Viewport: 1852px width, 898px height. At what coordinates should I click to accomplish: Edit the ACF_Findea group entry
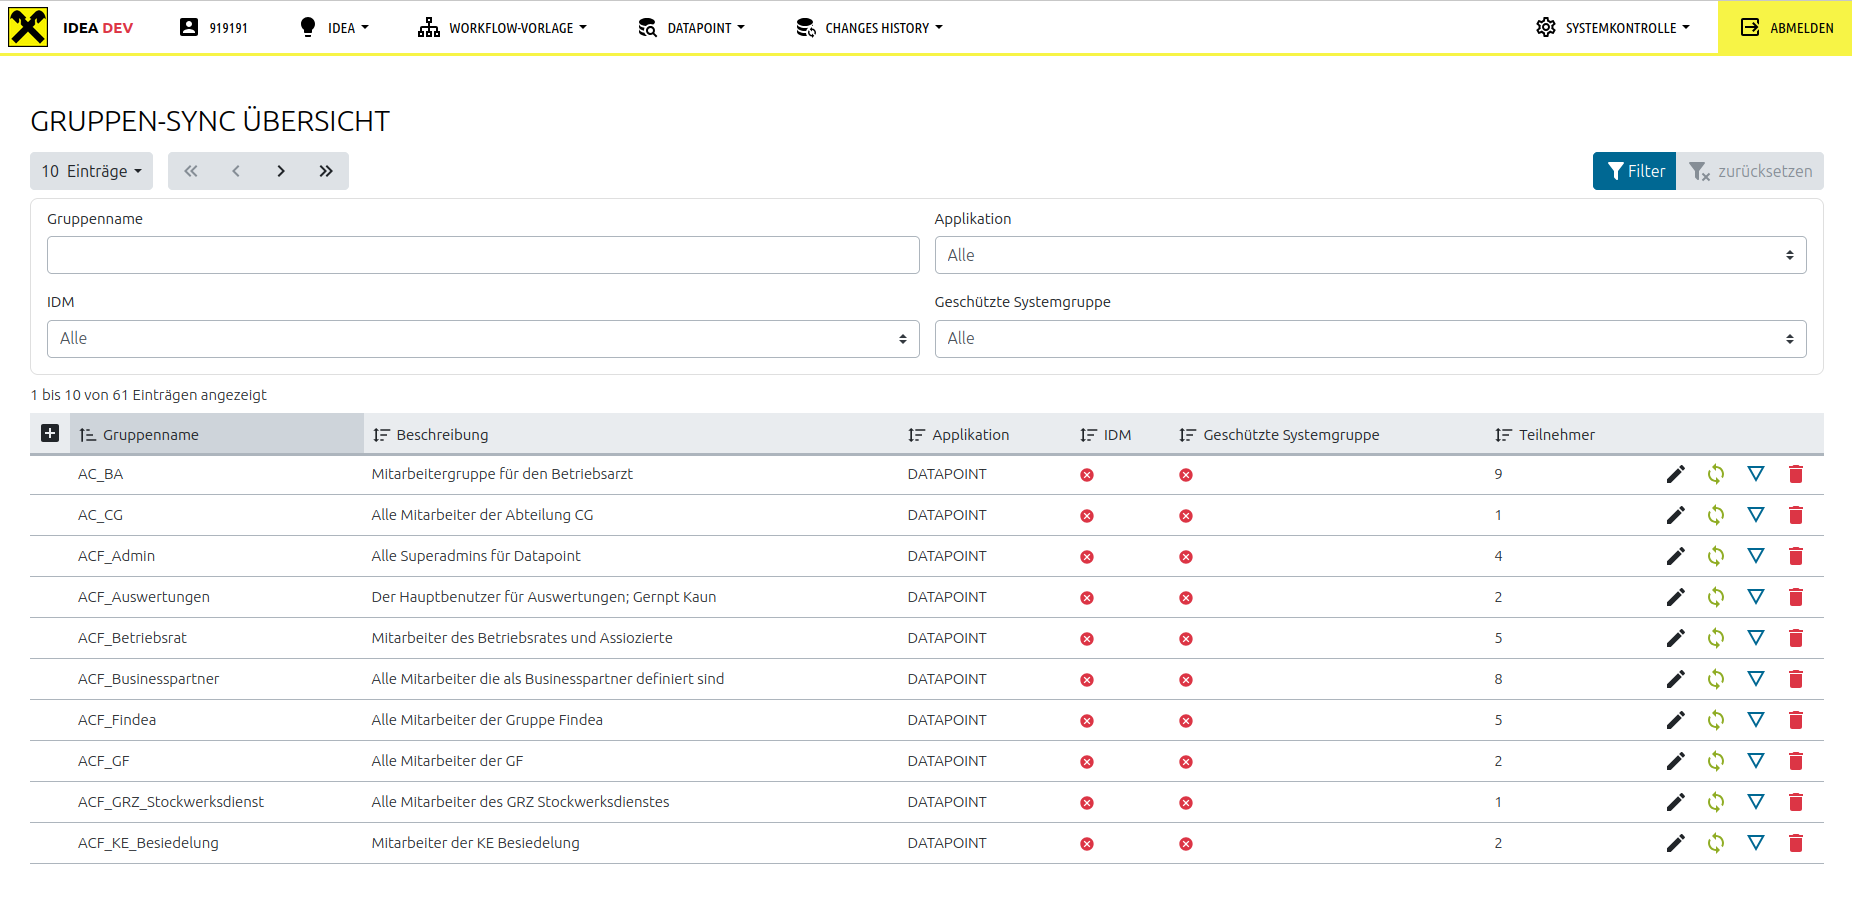pyautogui.click(x=1675, y=720)
